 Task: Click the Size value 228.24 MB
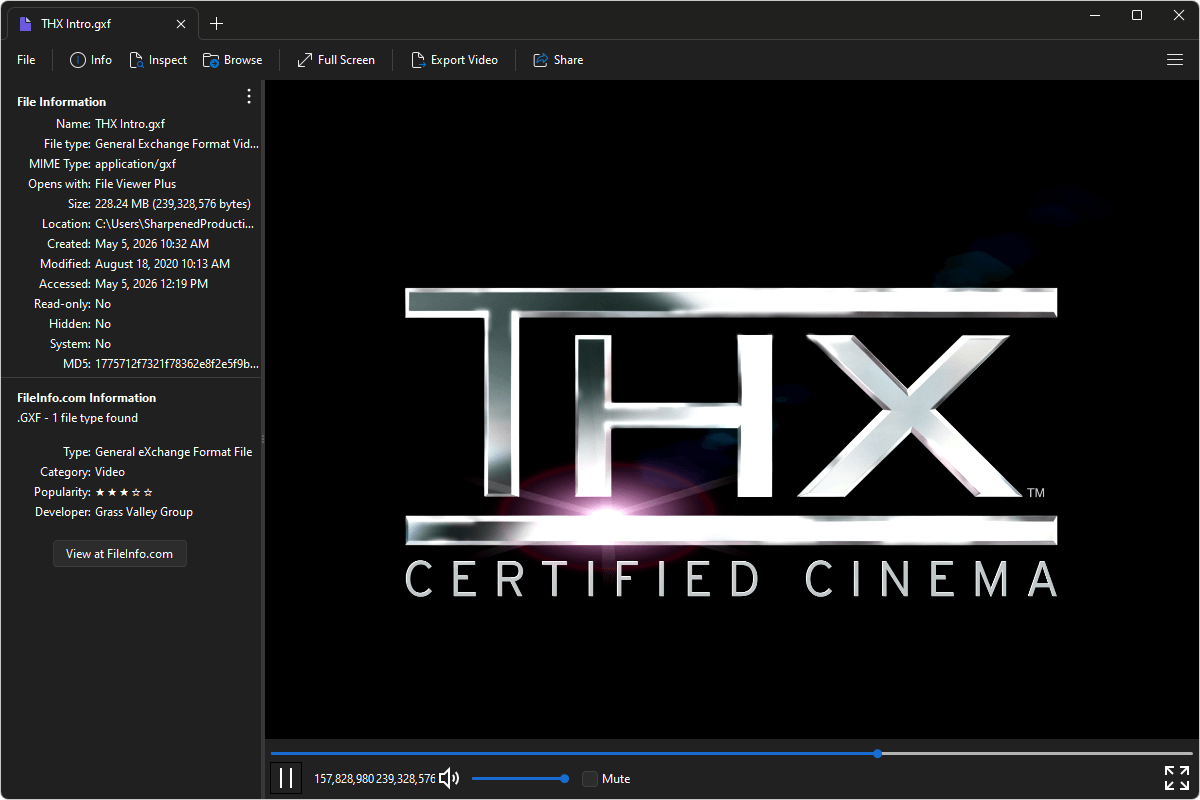(173, 204)
